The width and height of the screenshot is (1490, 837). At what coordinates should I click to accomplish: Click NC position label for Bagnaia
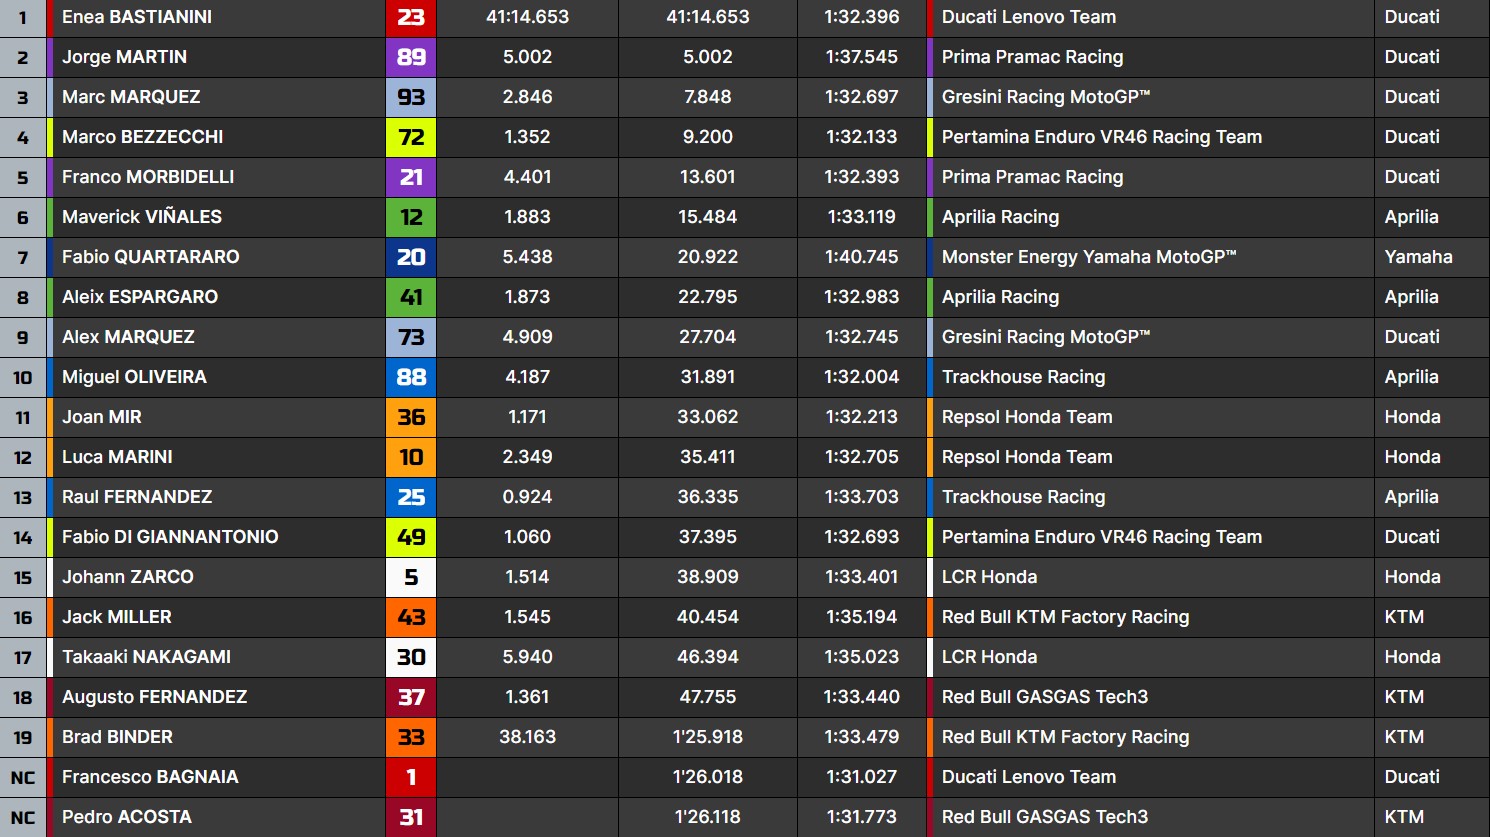23,777
